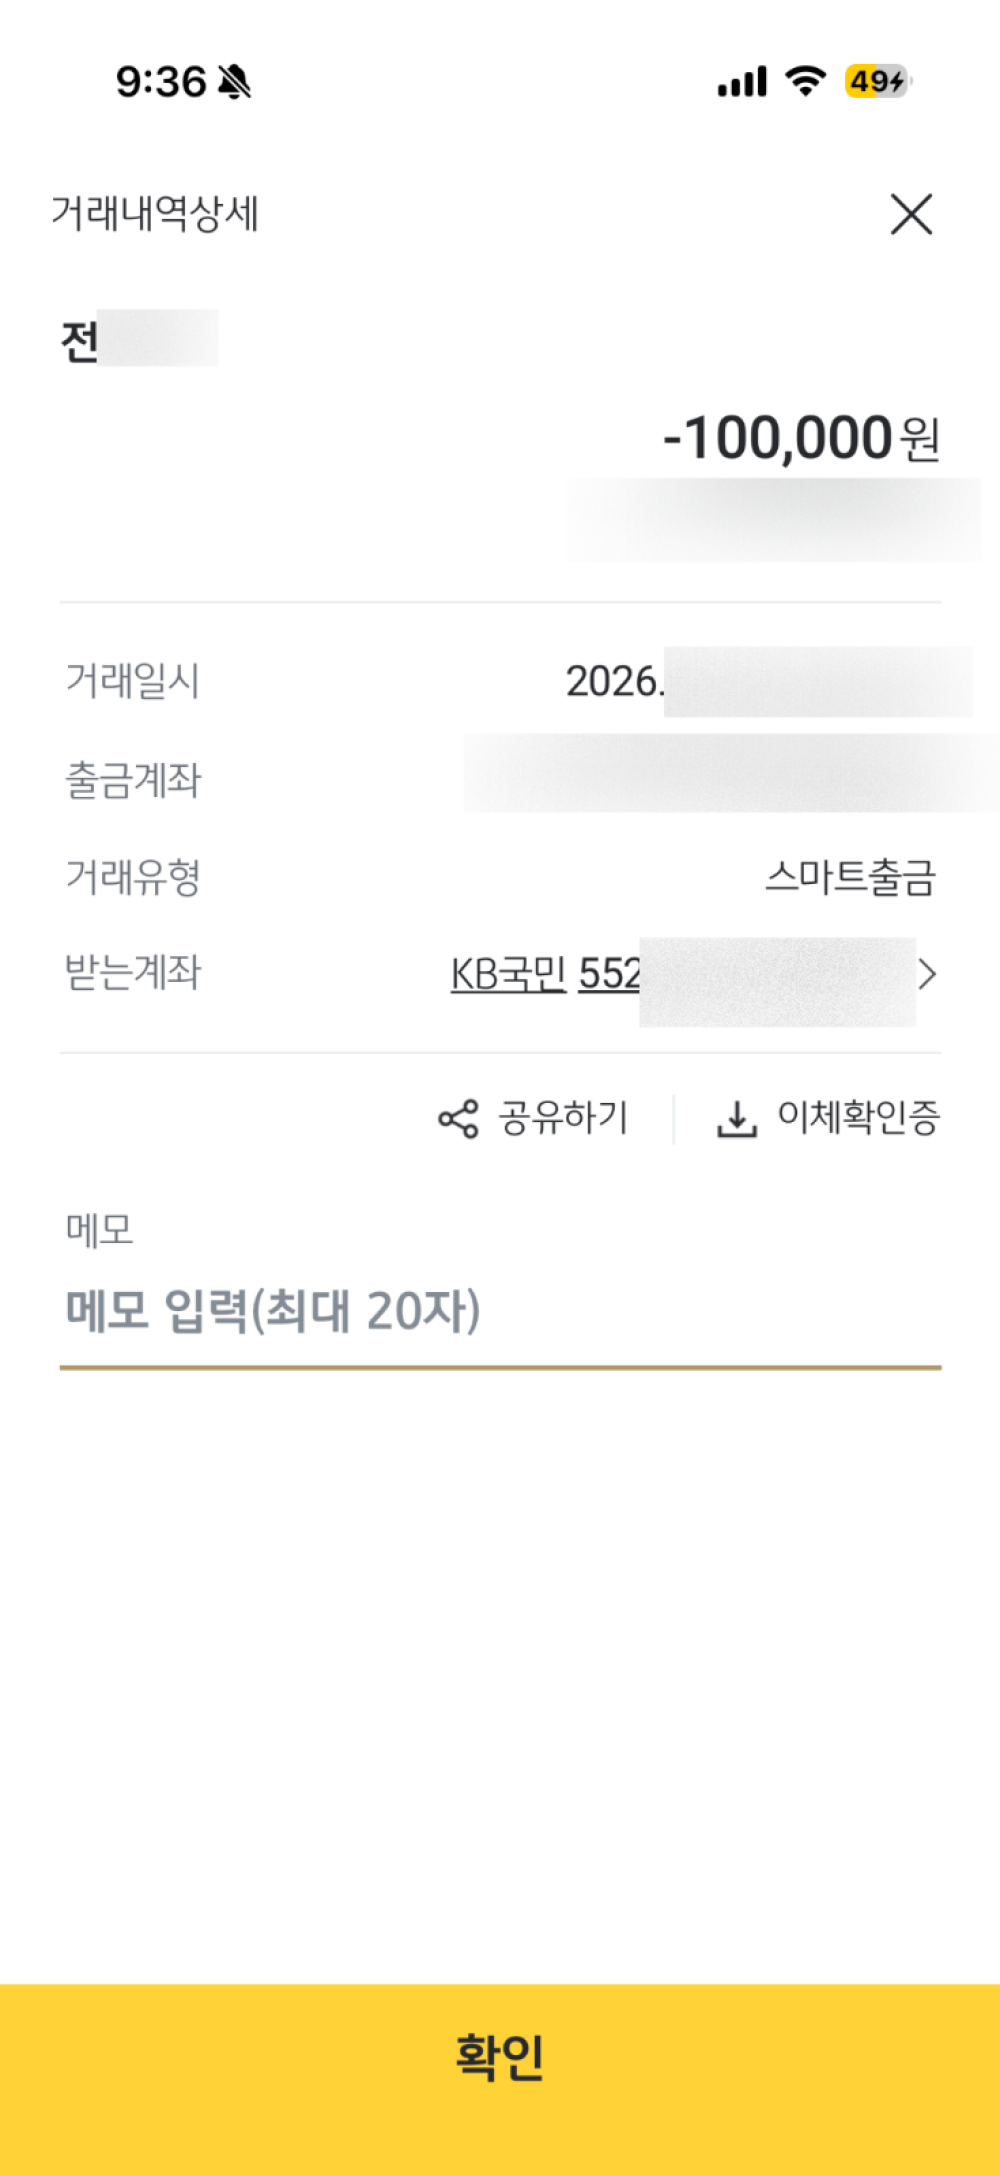Tap the 스마트출금 transaction type value
Image resolution: width=1000 pixels, height=2176 pixels.
[x=850, y=877]
